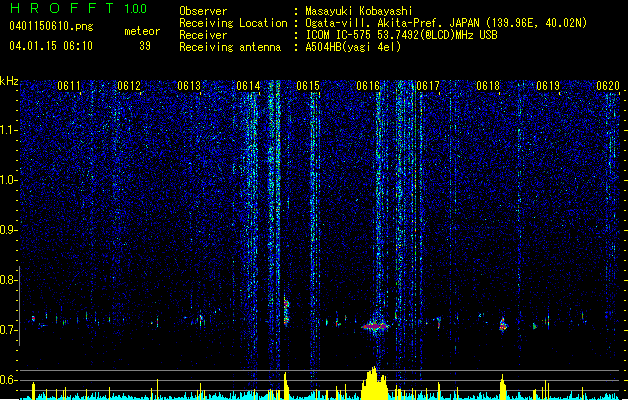Click the yellow power spike below 0618
This screenshot has height=400, width=629.
(x=503, y=387)
